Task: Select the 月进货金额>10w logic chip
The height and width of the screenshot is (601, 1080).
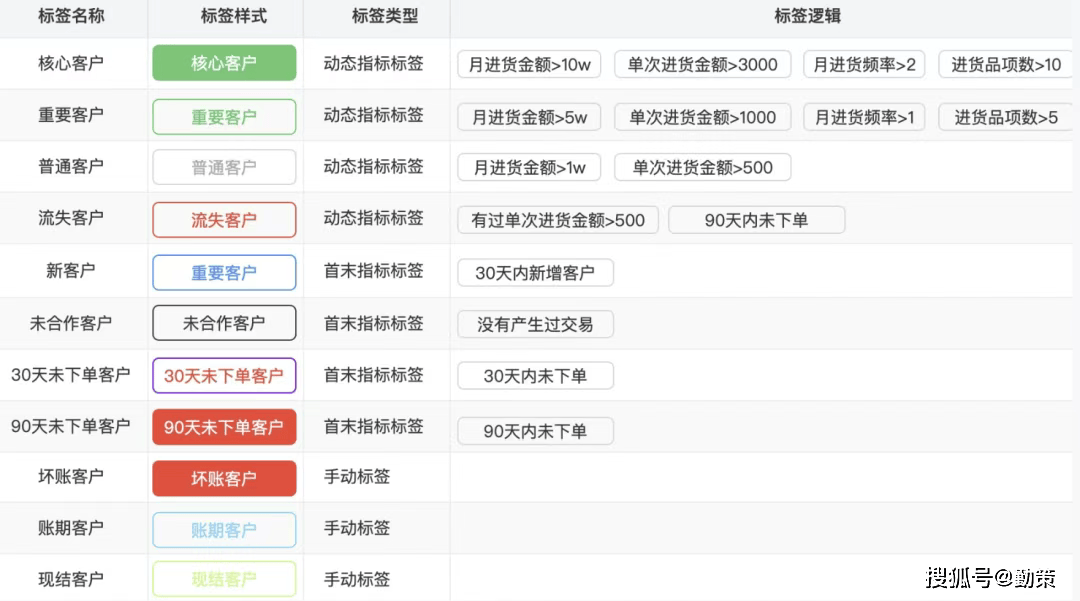Action: coord(529,65)
